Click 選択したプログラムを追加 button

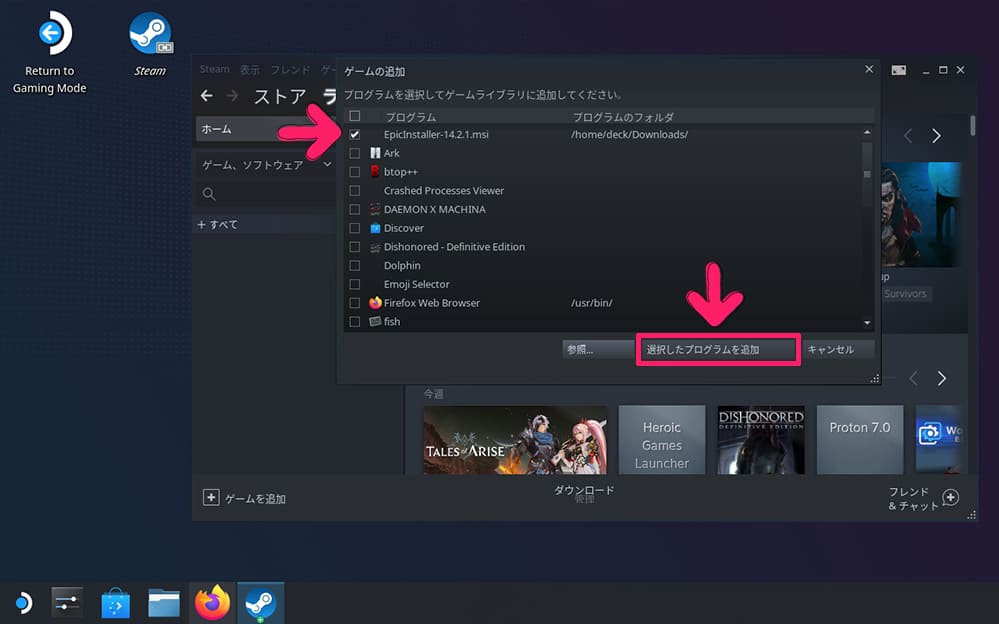pyautogui.click(x=718, y=349)
